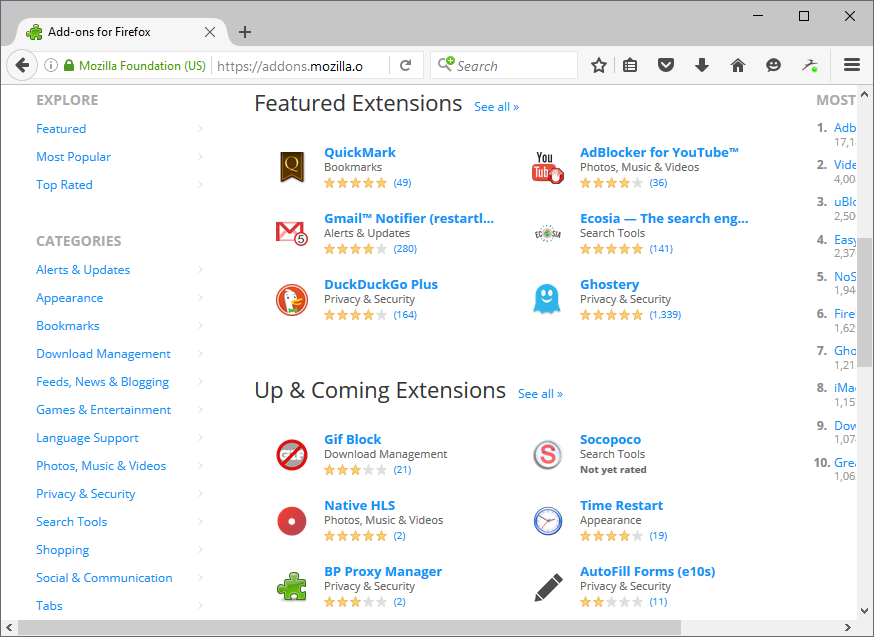
Task: Open the Games & Entertainment category
Action: (103, 410)
